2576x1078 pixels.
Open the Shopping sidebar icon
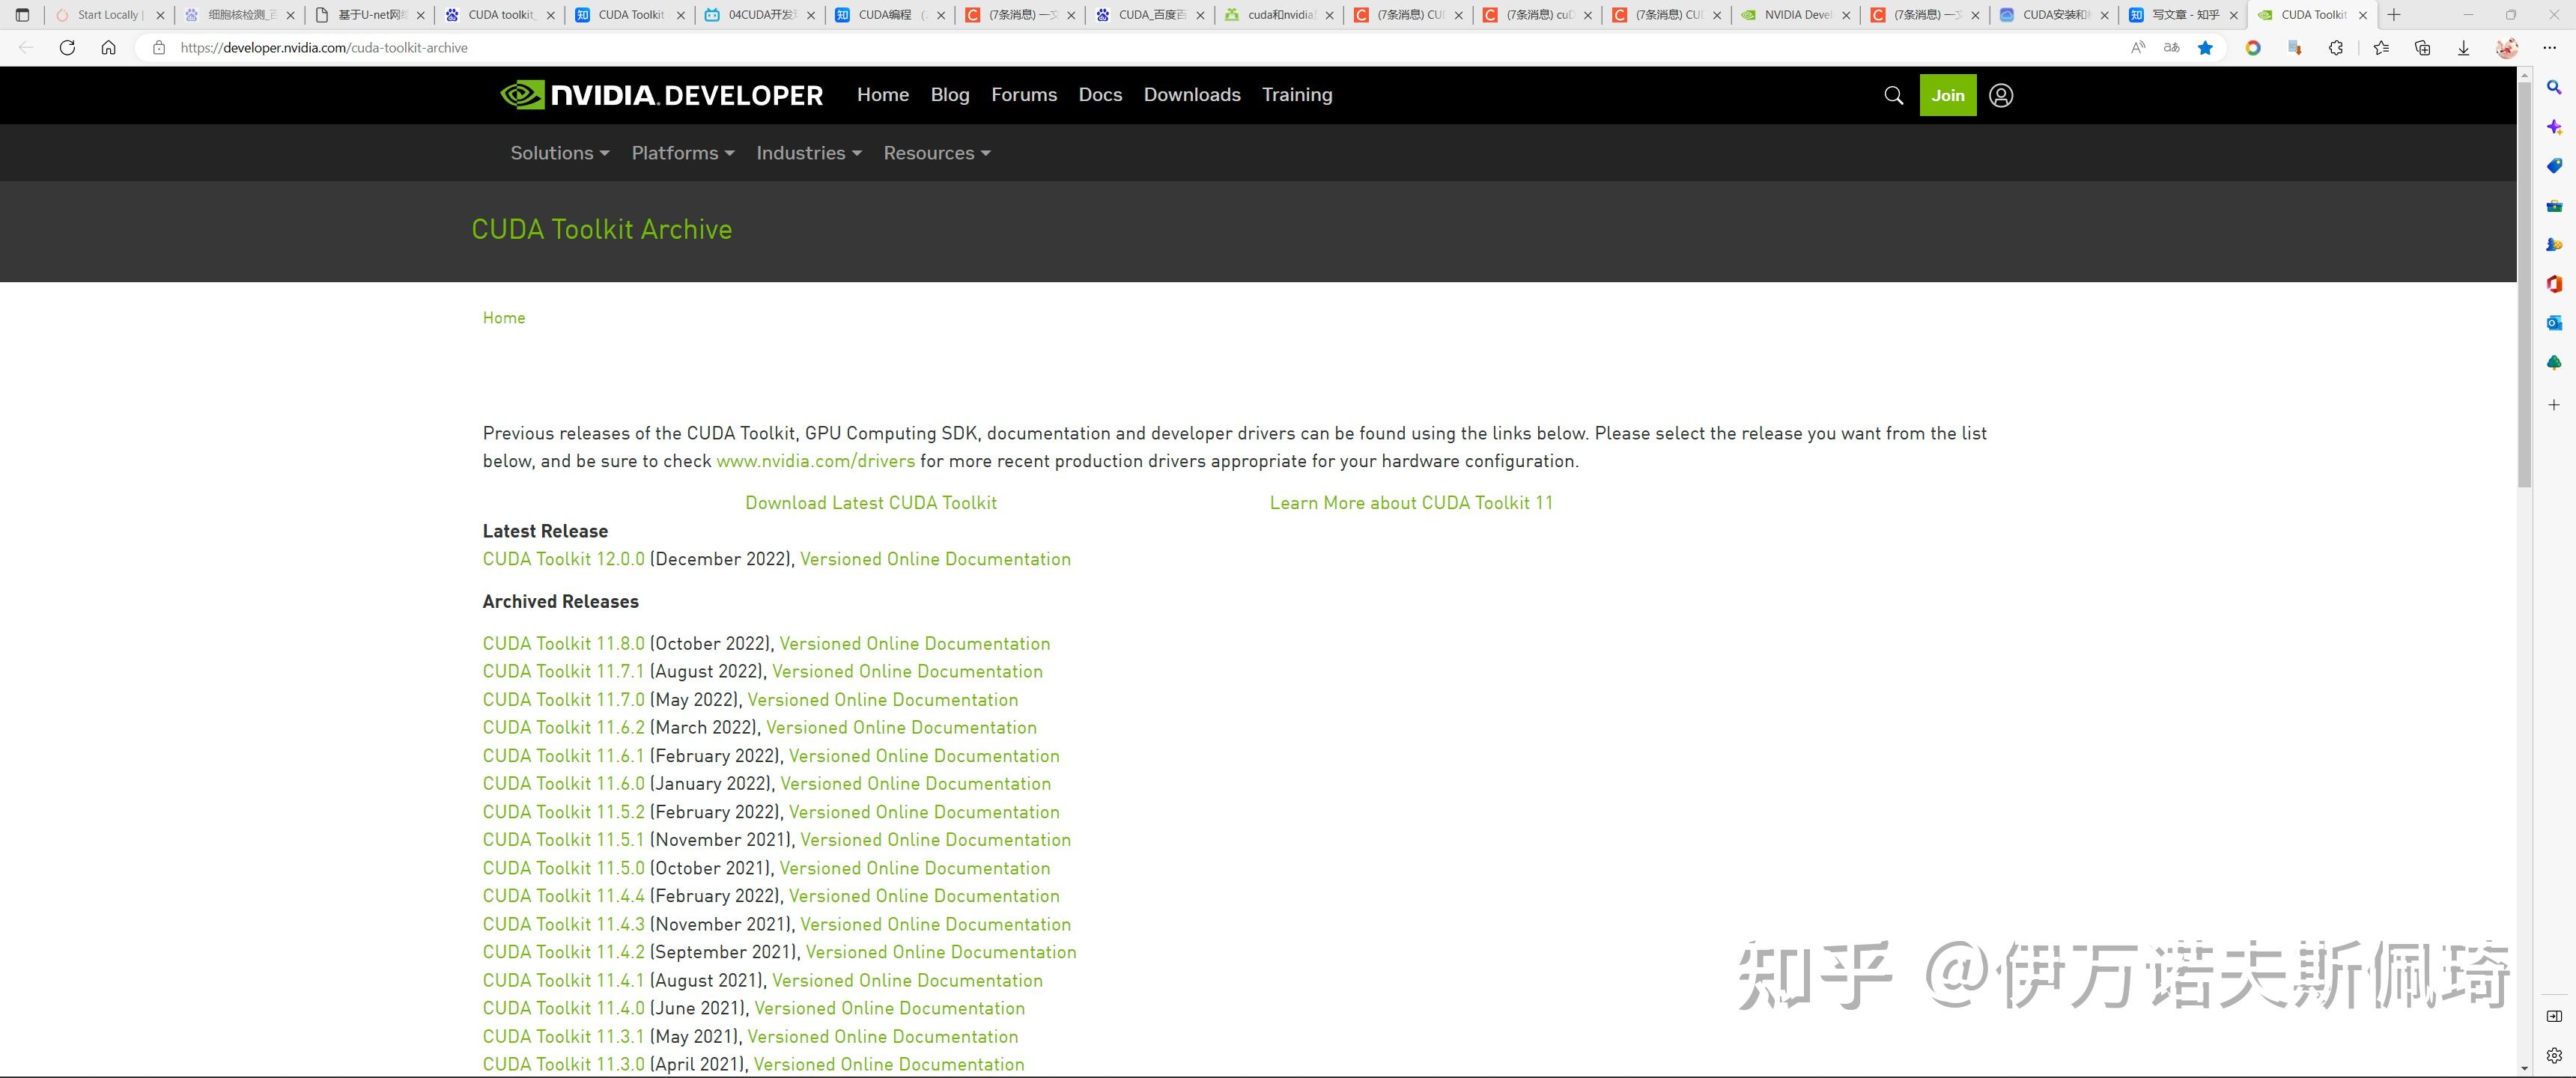point(2556,164)
